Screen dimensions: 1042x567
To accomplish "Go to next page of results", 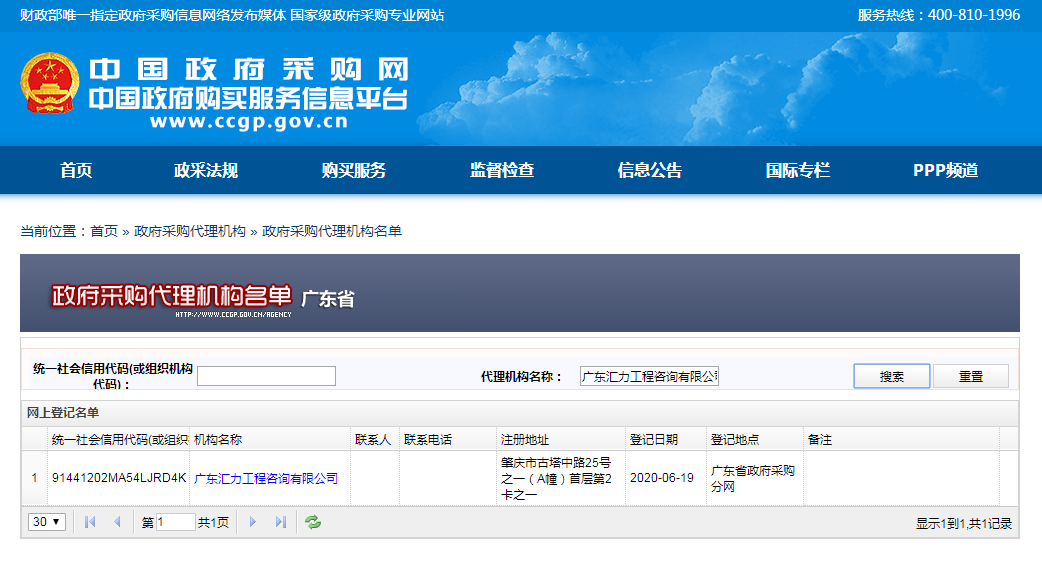I will pos(253,522).
